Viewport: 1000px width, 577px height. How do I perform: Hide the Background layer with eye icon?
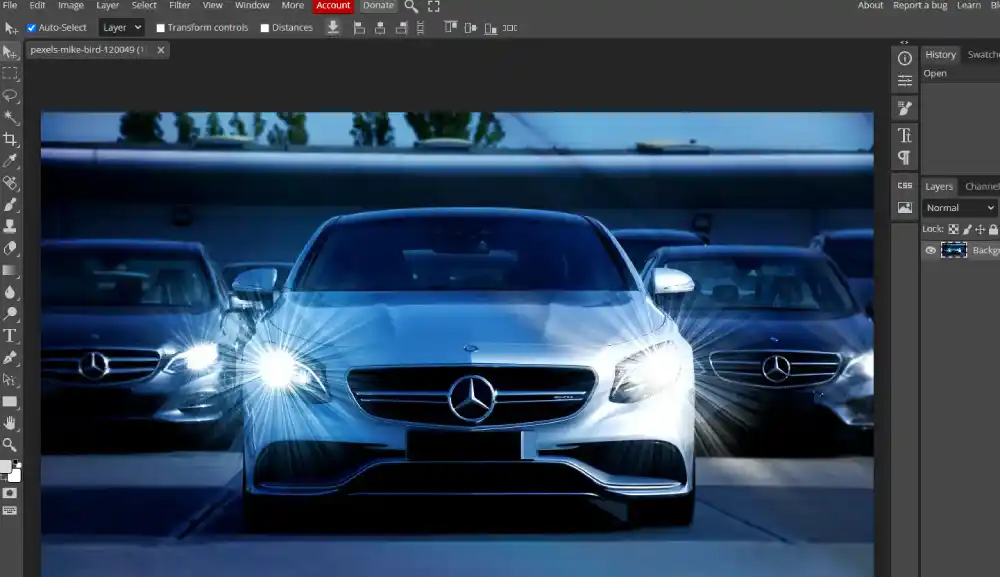[930, 251]
